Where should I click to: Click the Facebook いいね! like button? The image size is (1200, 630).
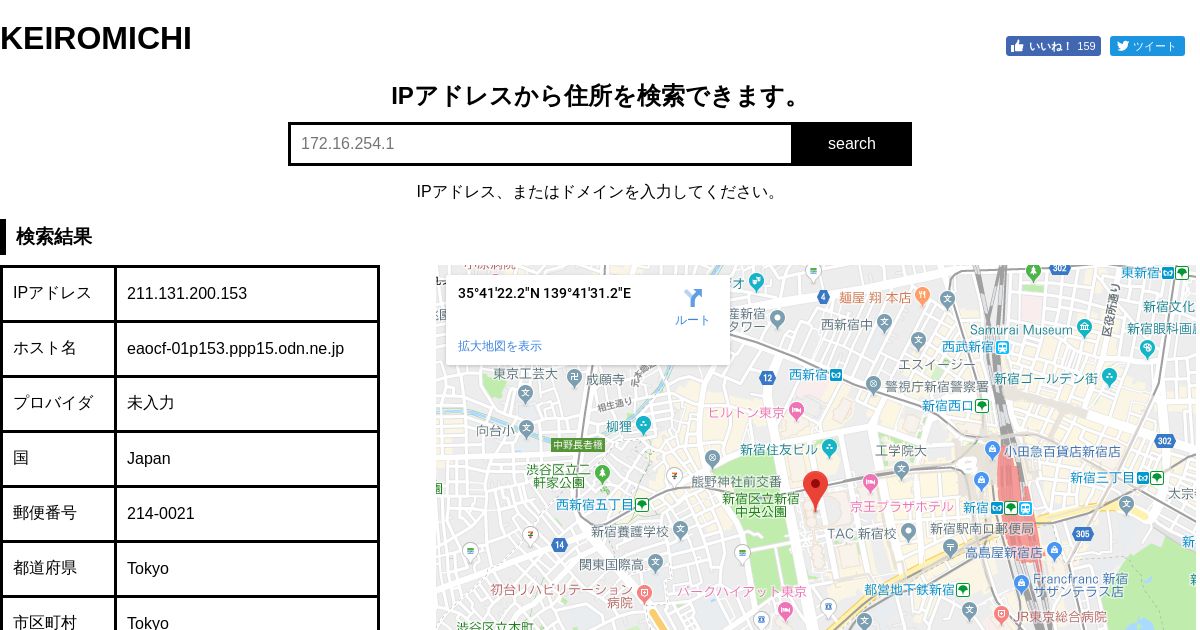click(1053, 46)
